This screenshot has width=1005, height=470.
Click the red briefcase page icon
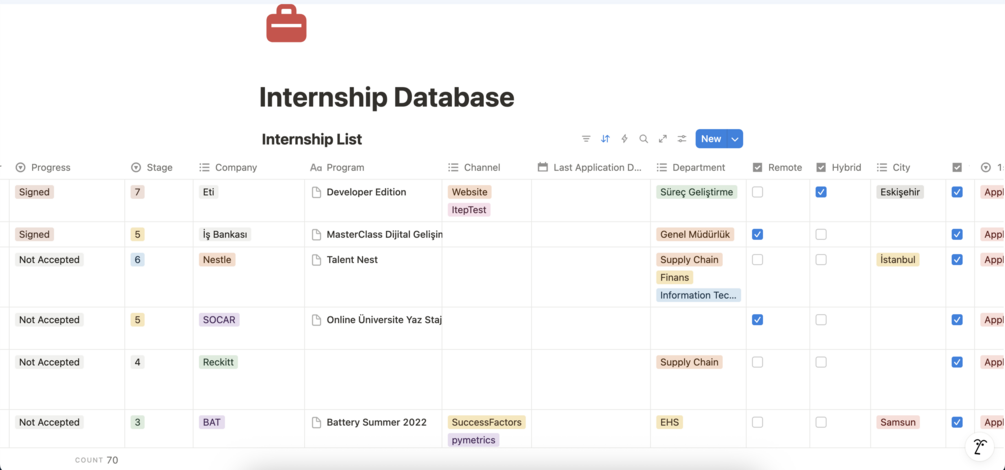pyautogui.click(x=286, y=24)
